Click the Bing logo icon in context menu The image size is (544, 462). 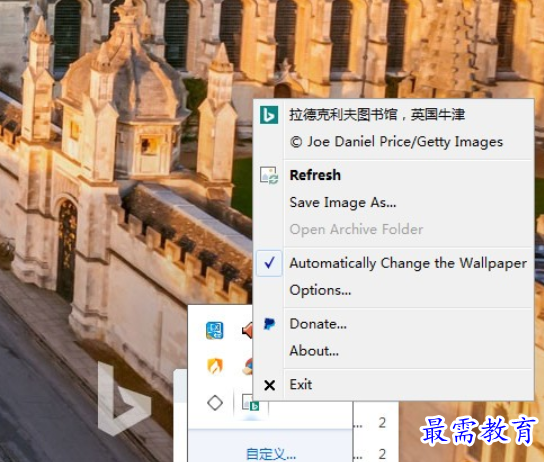269,115
